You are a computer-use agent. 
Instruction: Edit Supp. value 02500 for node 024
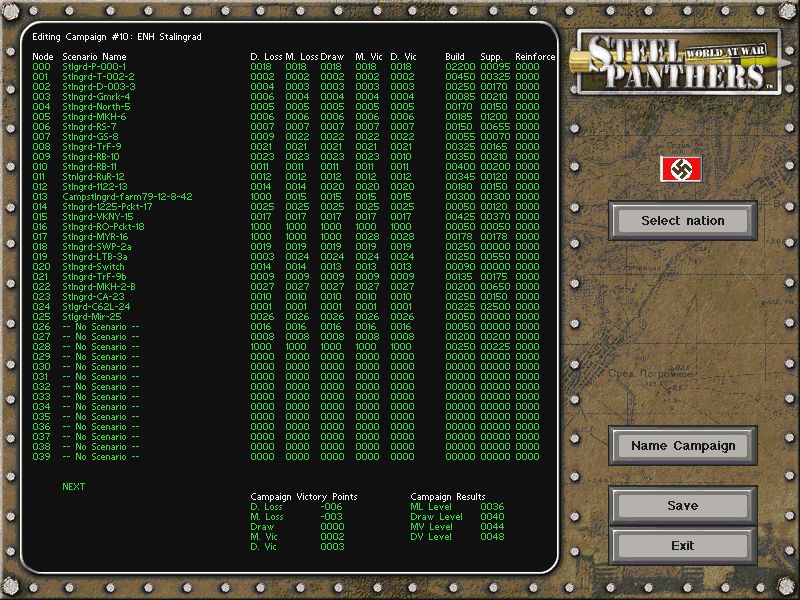[x=495, y=307]
